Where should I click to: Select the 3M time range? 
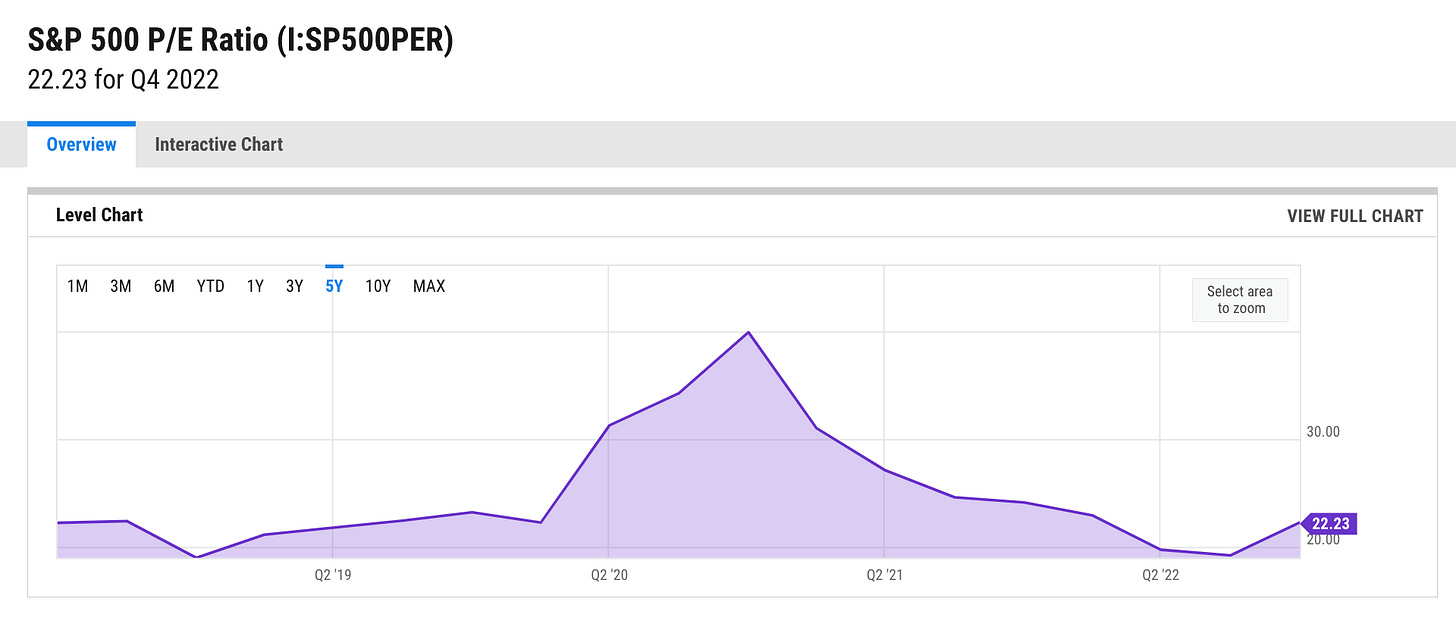point(121,286)
